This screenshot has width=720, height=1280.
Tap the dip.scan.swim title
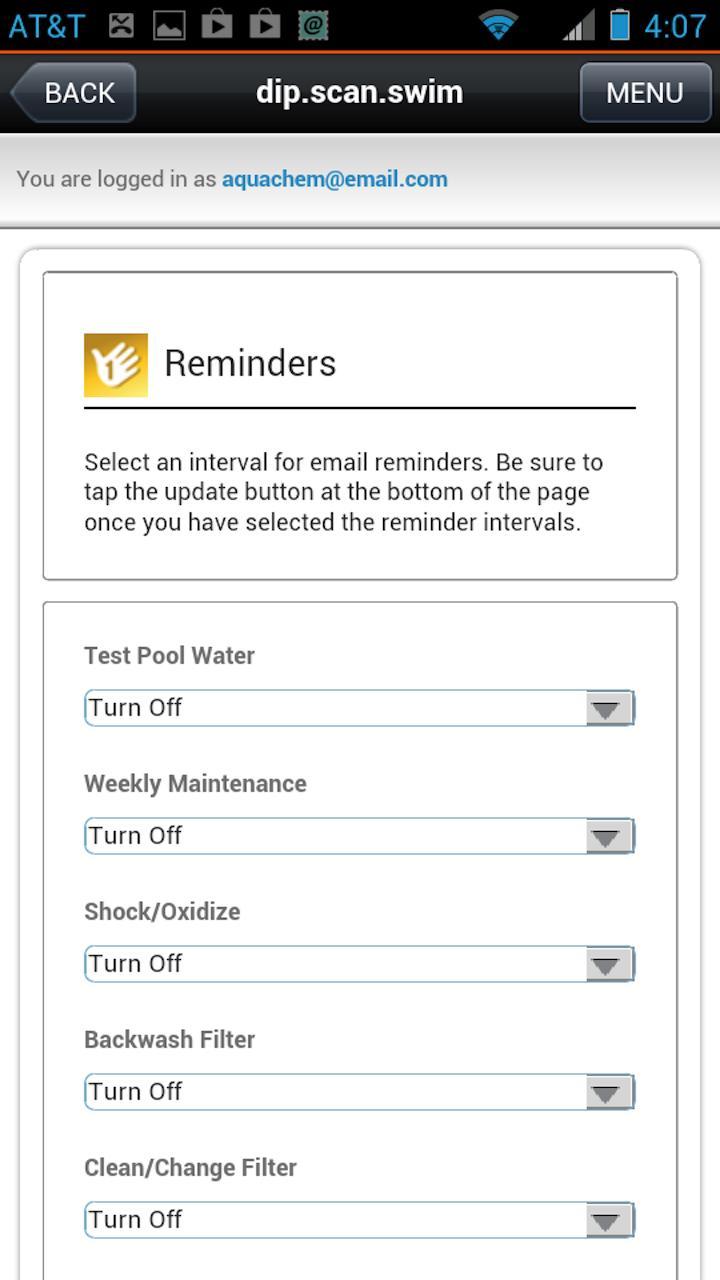(359, 93)
